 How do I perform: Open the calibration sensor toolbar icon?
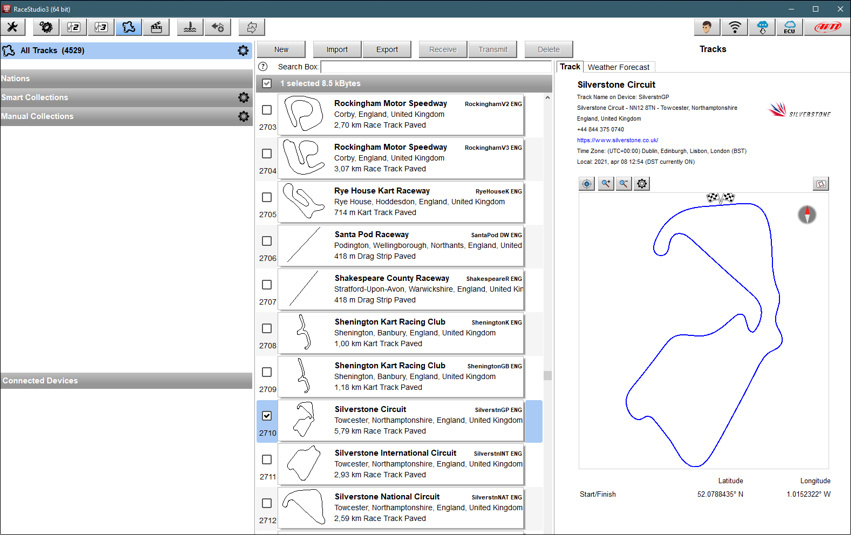[x=190, y=27]
